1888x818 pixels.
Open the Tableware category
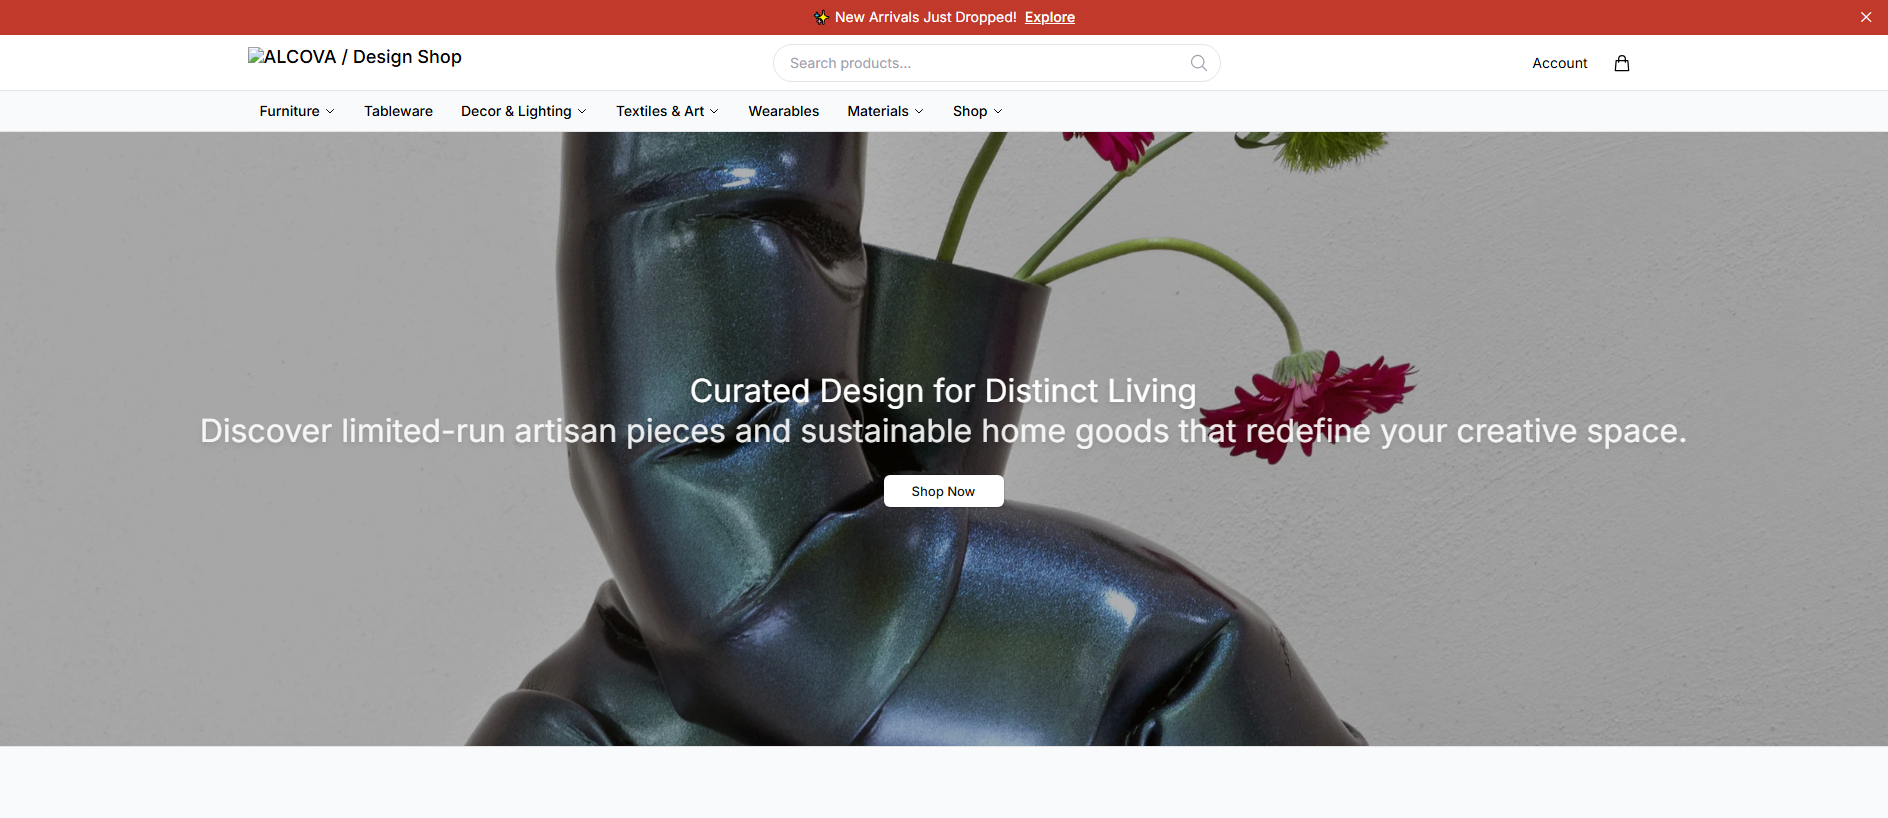[x=398, y=111]
